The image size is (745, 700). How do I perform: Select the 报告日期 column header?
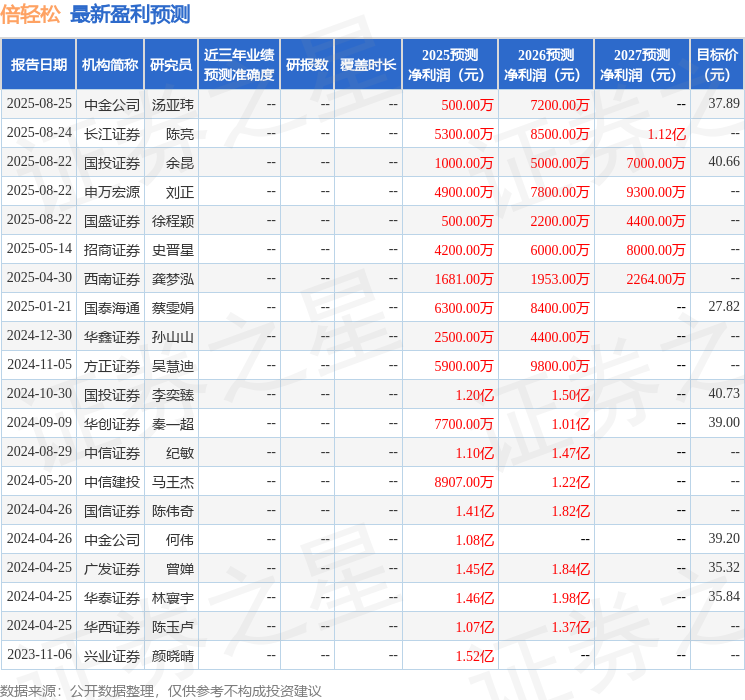38,65
